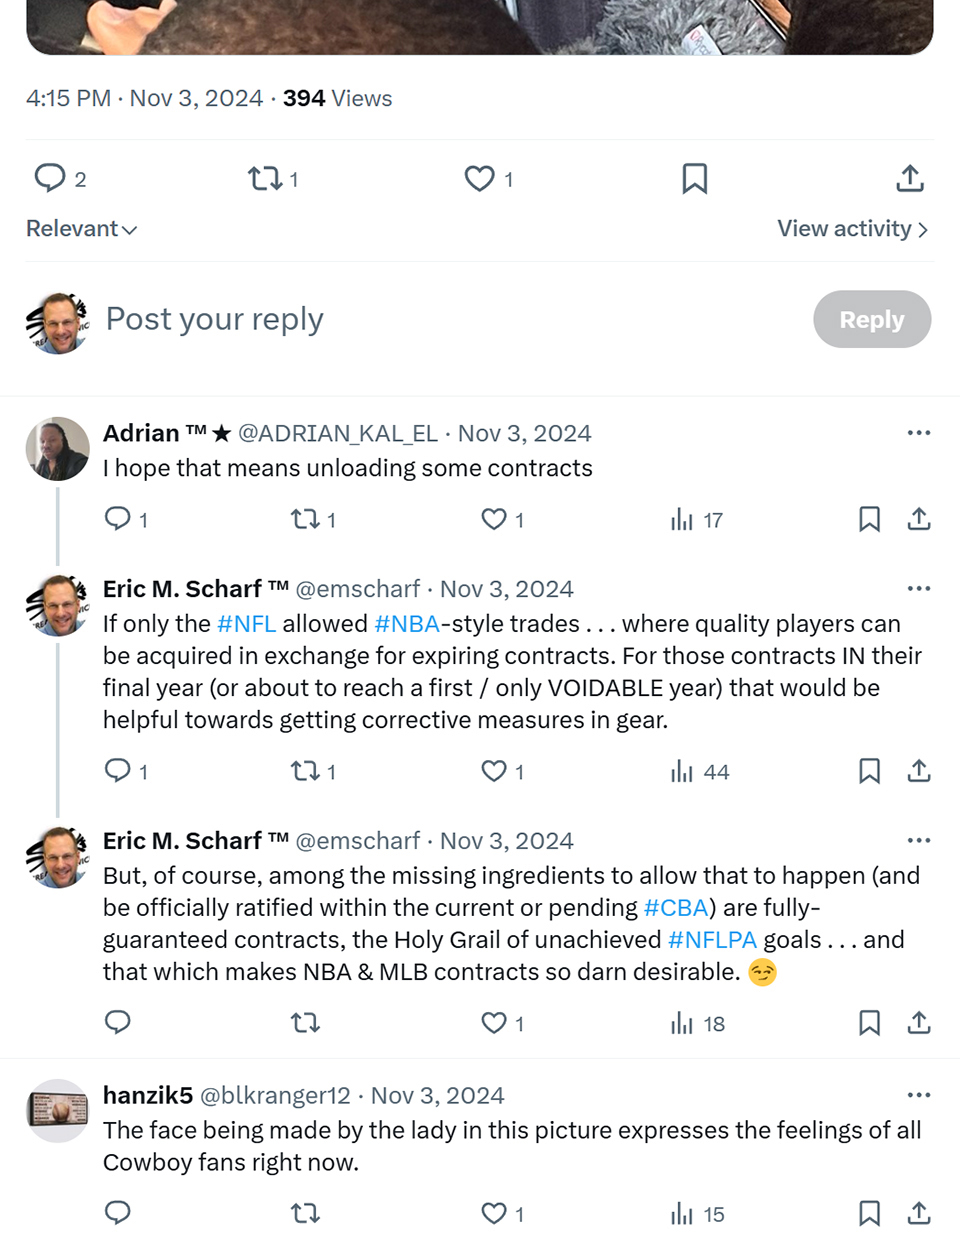Image resolution: width=960 pixels, height=1253 pixels.
Task: Bookmark the main post
Action: [x=694, y=179]
